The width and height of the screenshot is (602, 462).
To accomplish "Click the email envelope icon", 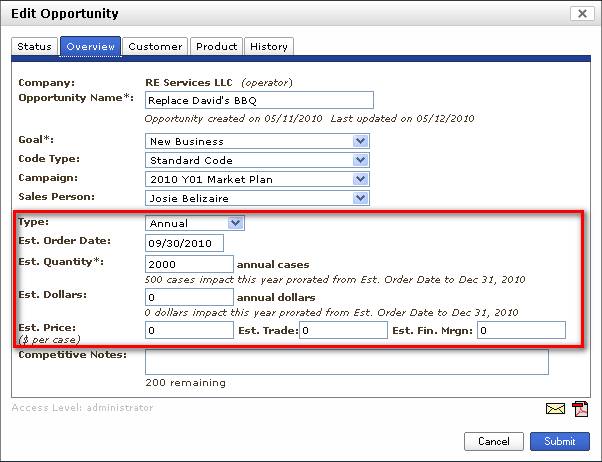I will point(555,408).
